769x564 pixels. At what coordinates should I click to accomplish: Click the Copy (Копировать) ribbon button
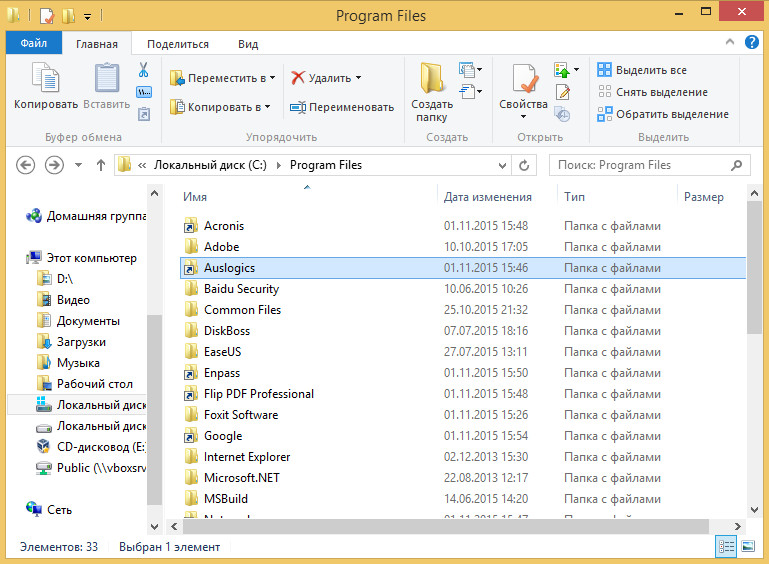coord(46,85)
